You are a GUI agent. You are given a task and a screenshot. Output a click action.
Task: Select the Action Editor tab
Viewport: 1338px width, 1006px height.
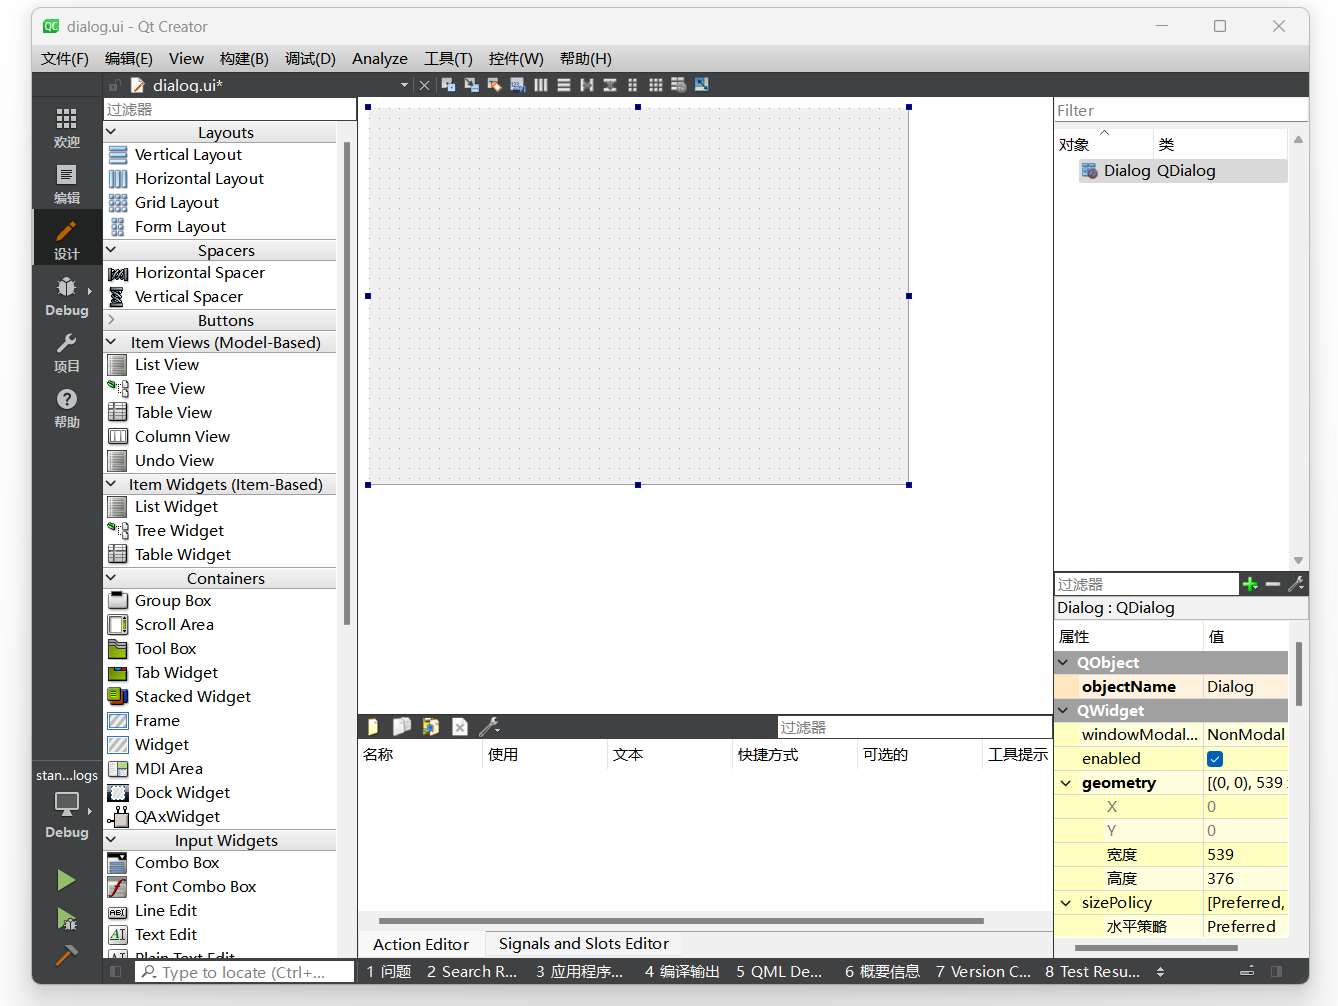pos(421,944)
